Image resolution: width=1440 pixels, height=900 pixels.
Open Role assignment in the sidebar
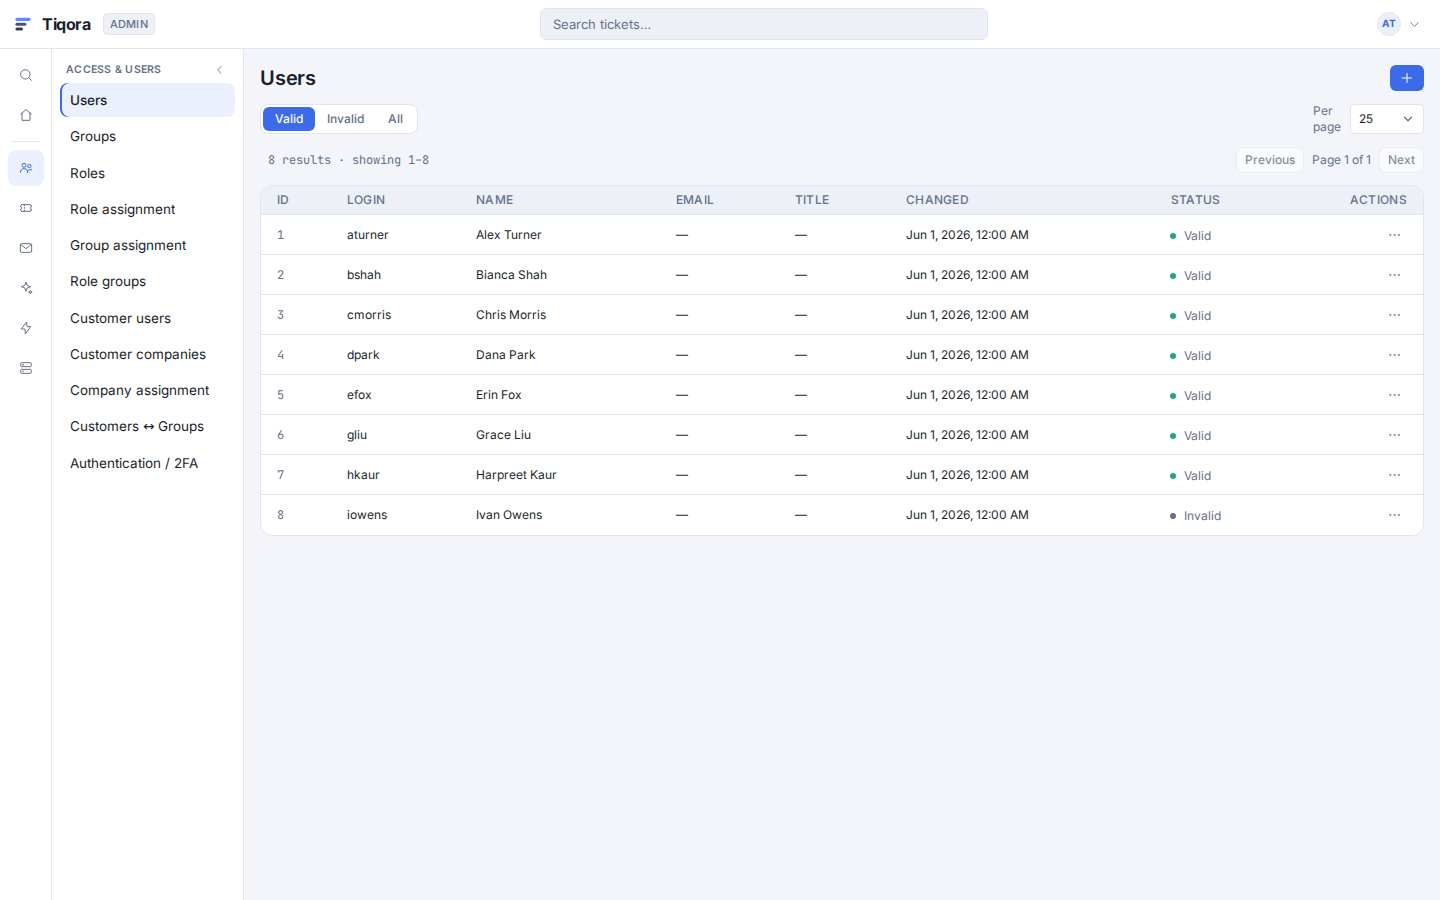[x=147, y=209]
